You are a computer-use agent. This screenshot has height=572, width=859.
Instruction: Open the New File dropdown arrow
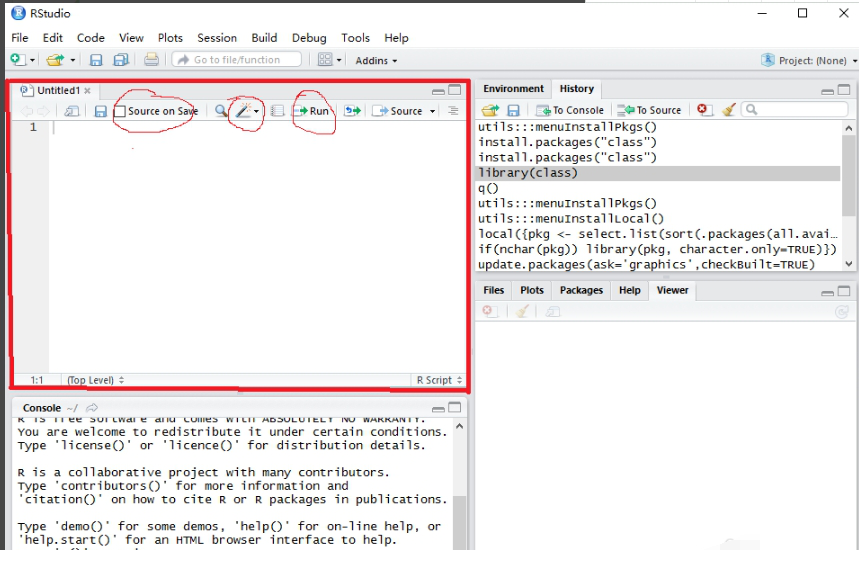(32, 60)
